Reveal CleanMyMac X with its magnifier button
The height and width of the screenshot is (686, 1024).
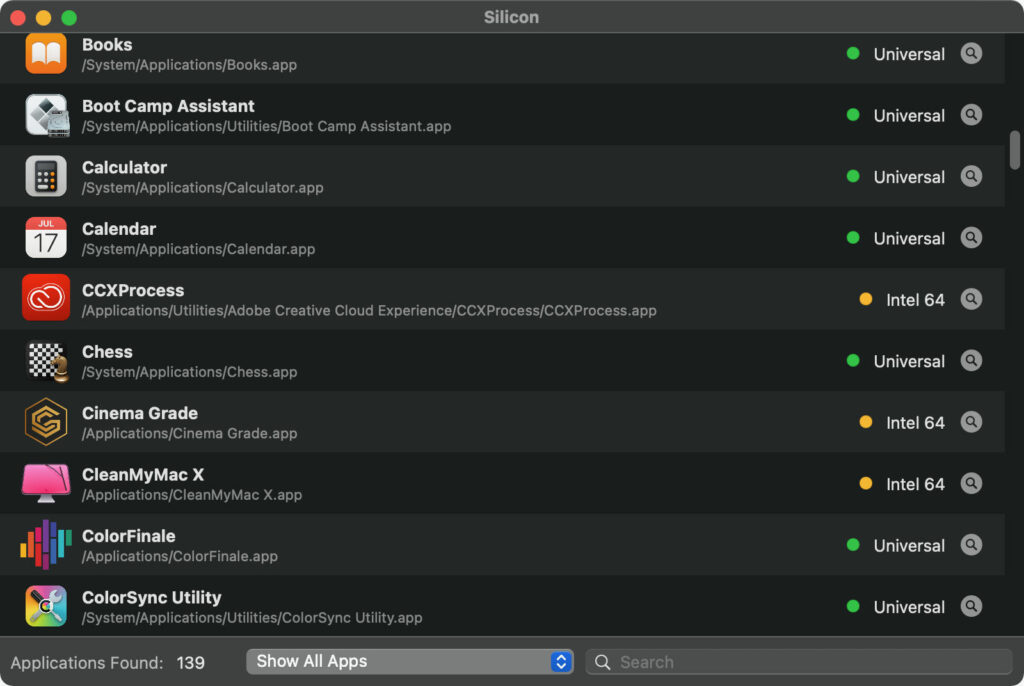pyautogui.click(x=971, y=483)
